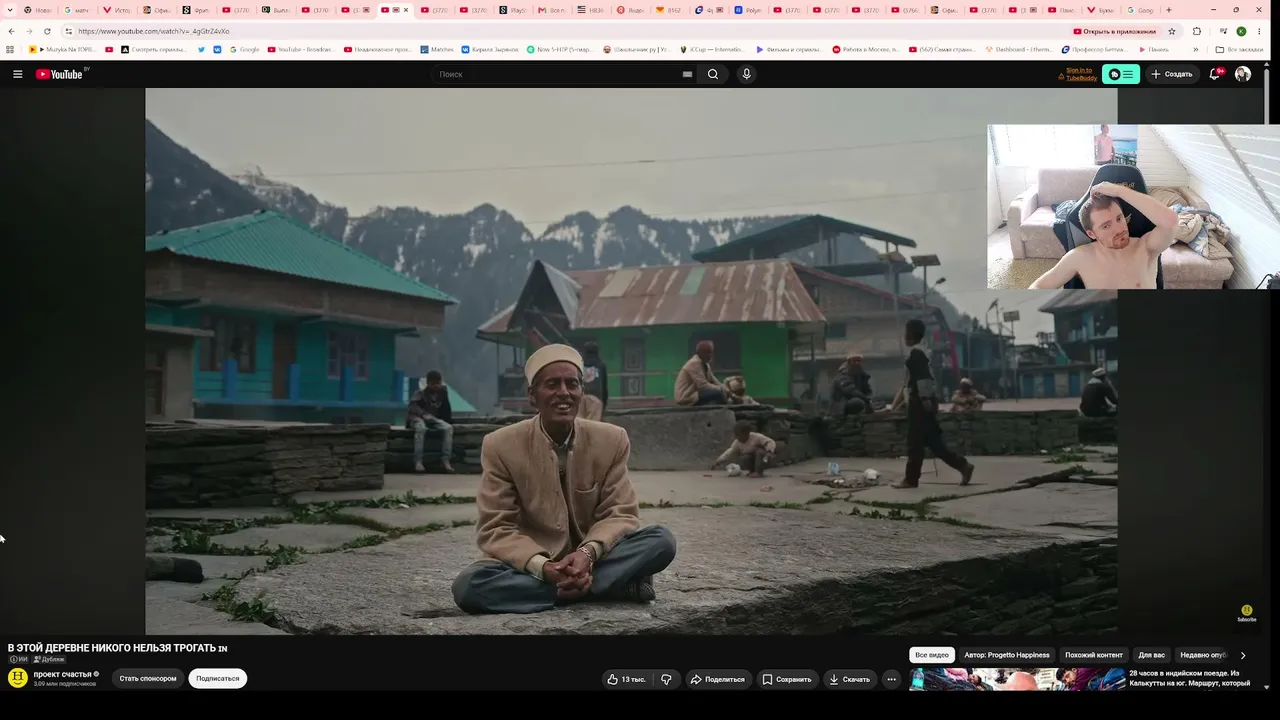
Task: Reload the current page
Action: (x=46, y=31)
